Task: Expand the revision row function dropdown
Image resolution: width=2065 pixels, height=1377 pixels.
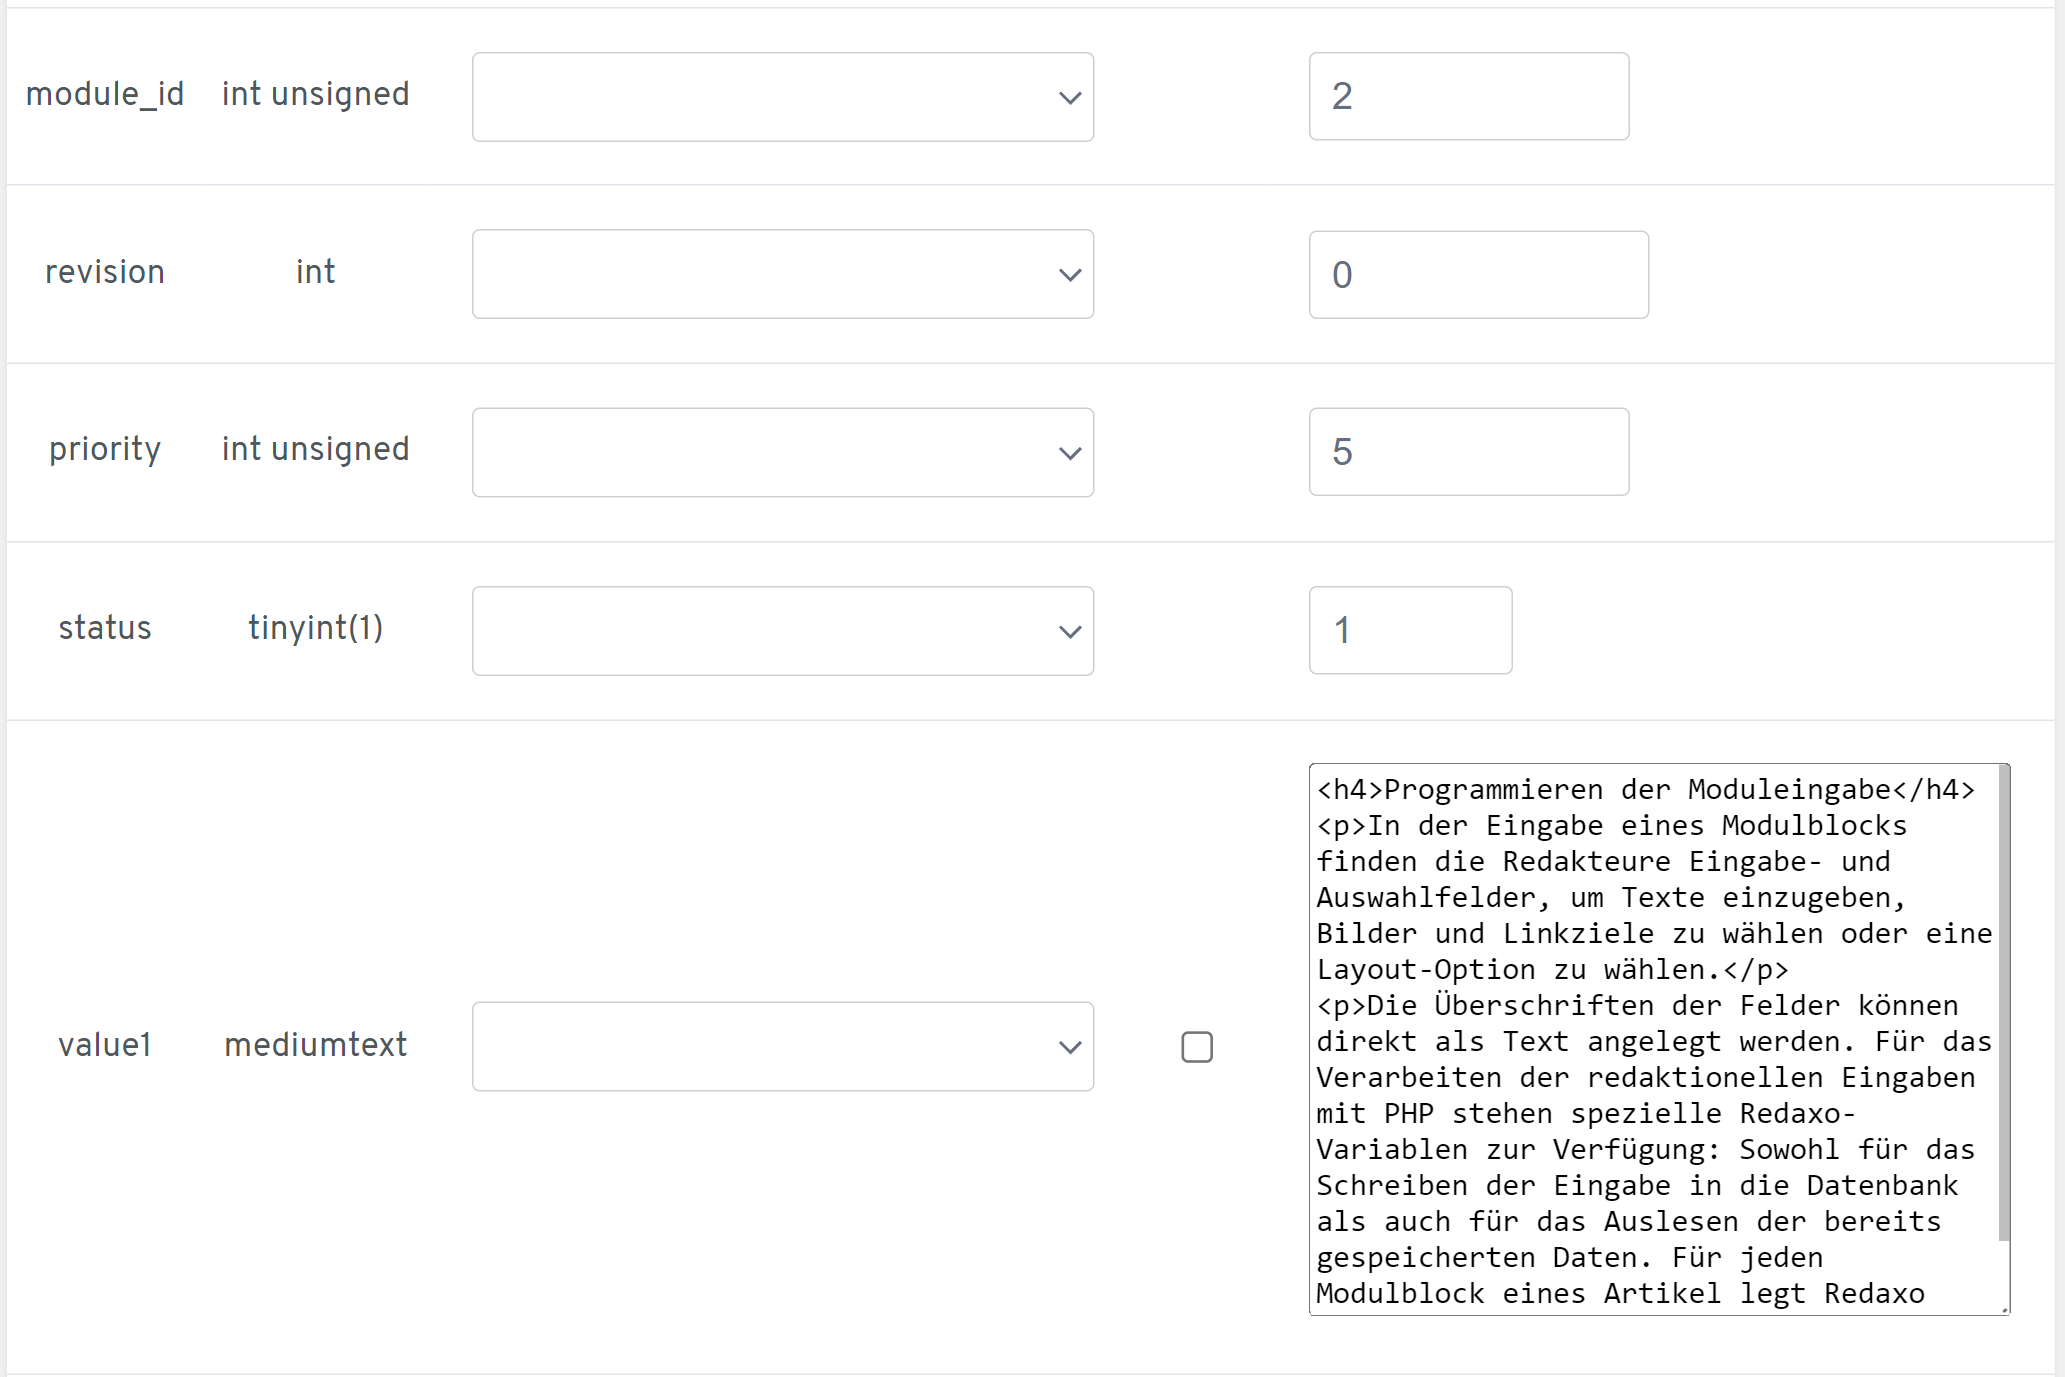Action: pos(782,274)
